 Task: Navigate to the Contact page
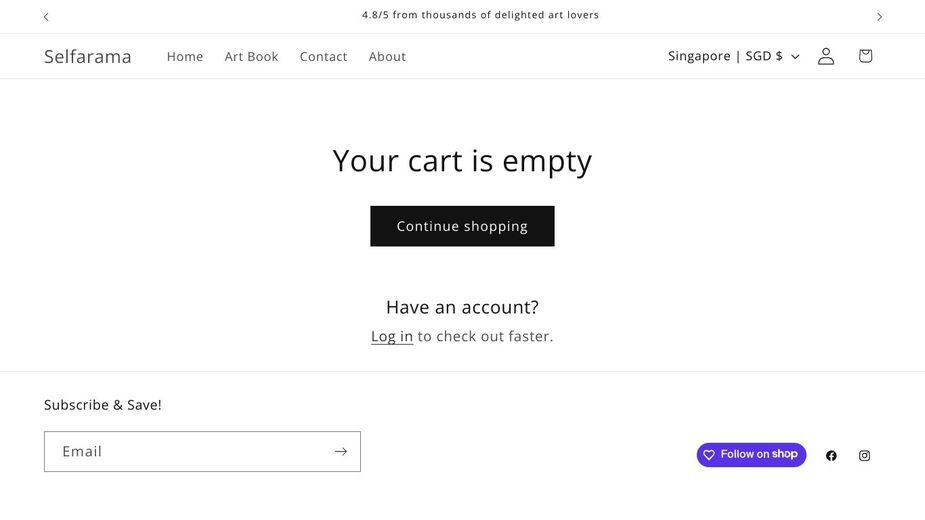pos(323,57)
